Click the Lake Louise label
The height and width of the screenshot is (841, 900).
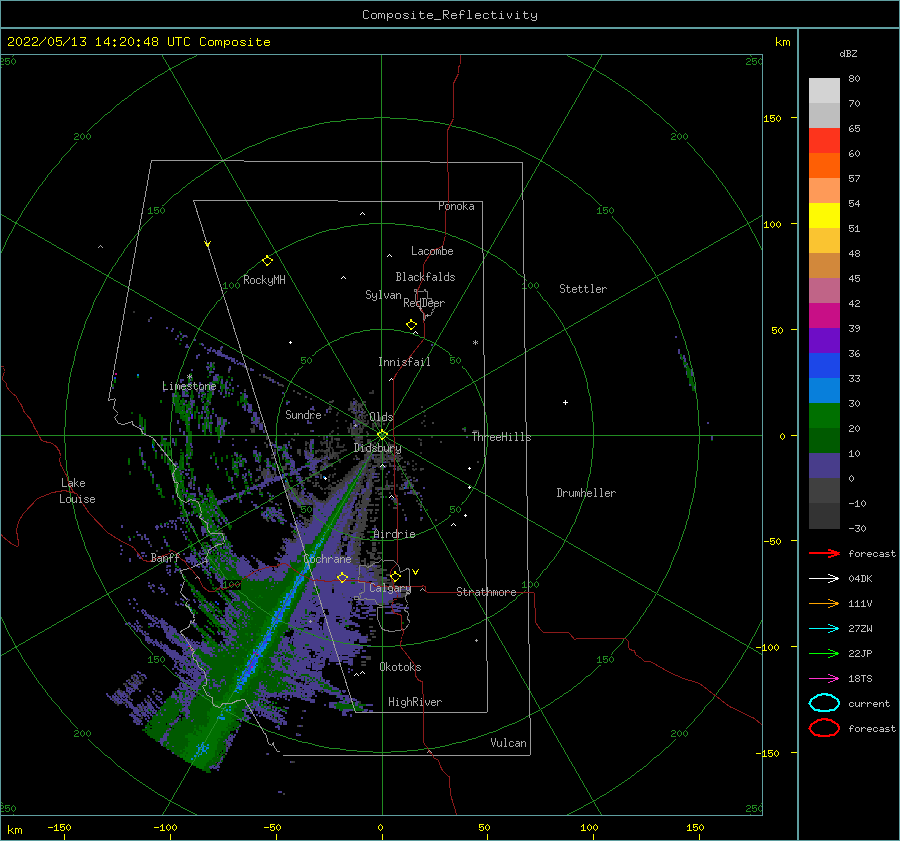[77, 491]
